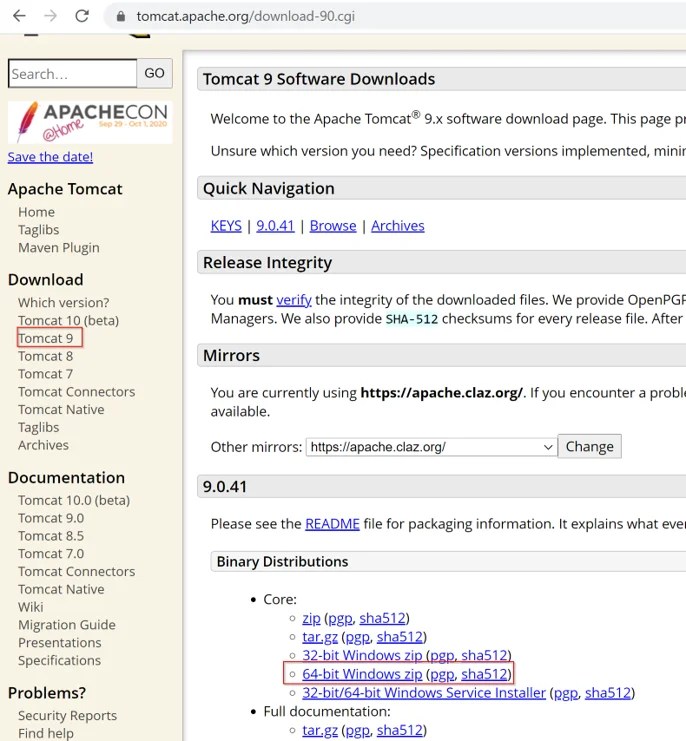Open Tomcat Native under Download
Viewport: 686px width, 741px height.
click(x=61, y=409)
